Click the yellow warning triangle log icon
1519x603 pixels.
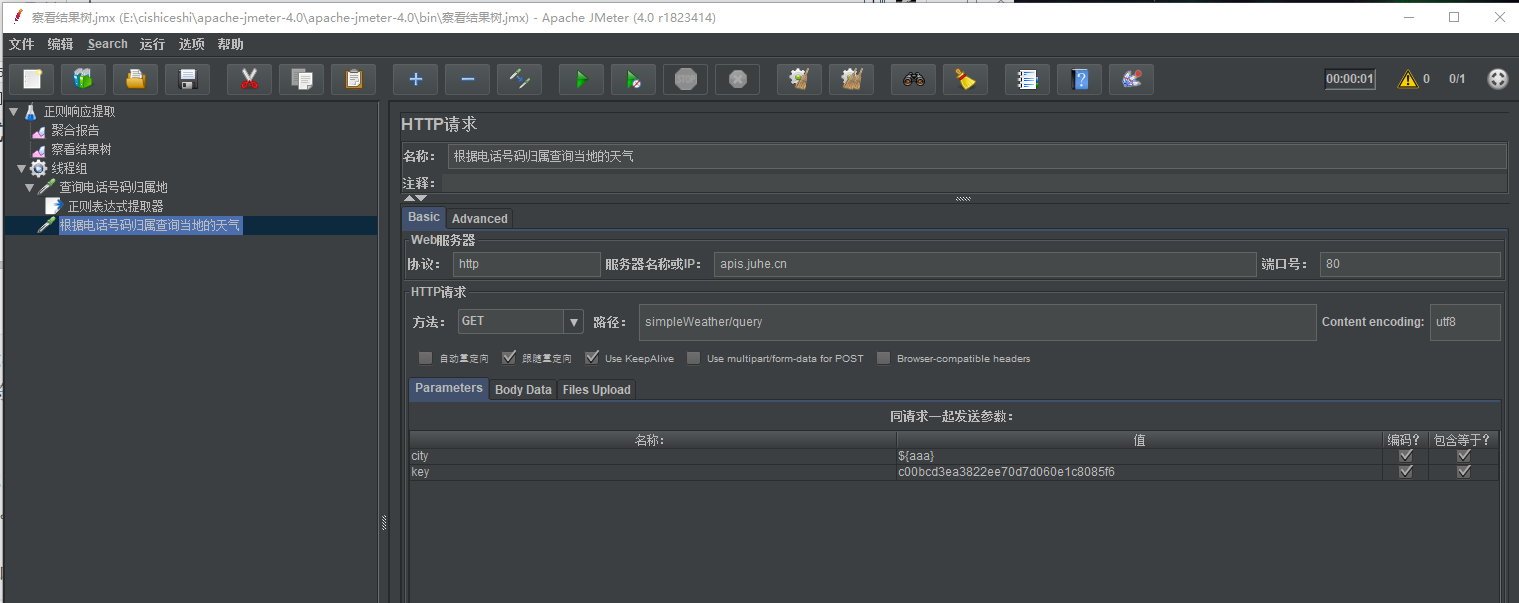click(1407, 79)
